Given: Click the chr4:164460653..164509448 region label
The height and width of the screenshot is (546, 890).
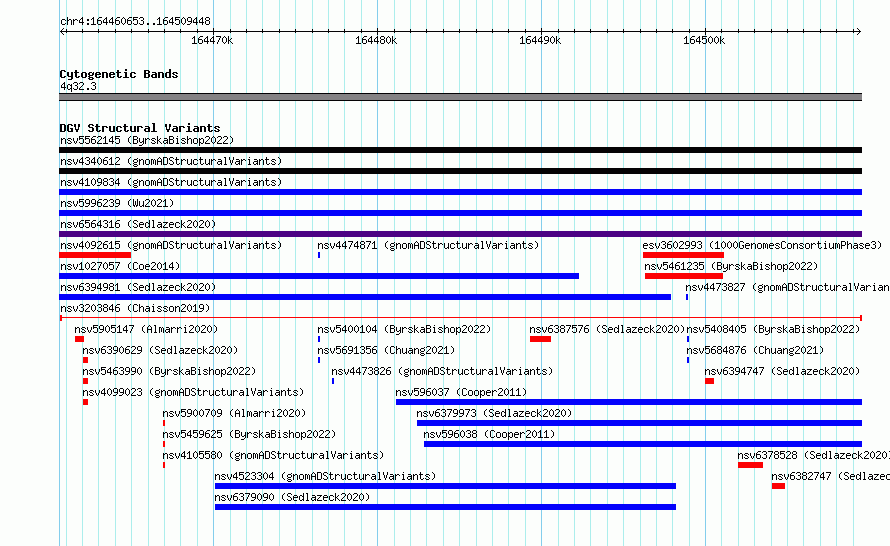Looking at the screenshot, I should click(x=135, y=21).
